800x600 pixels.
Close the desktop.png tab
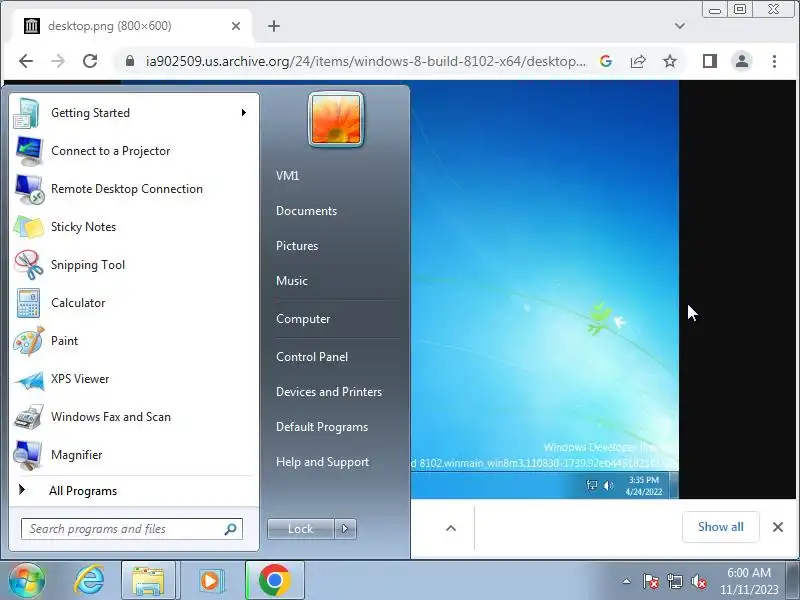tap(236, 26)
